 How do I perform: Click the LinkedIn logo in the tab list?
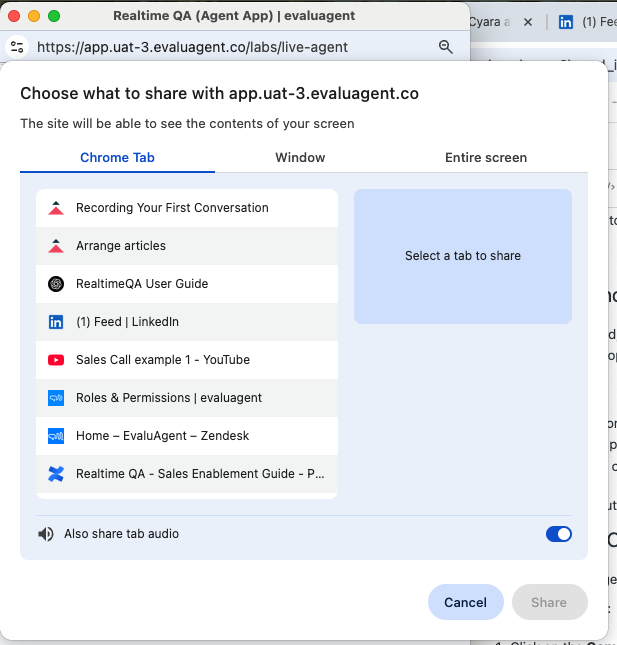pyautogui.click(x=56, y=322)
